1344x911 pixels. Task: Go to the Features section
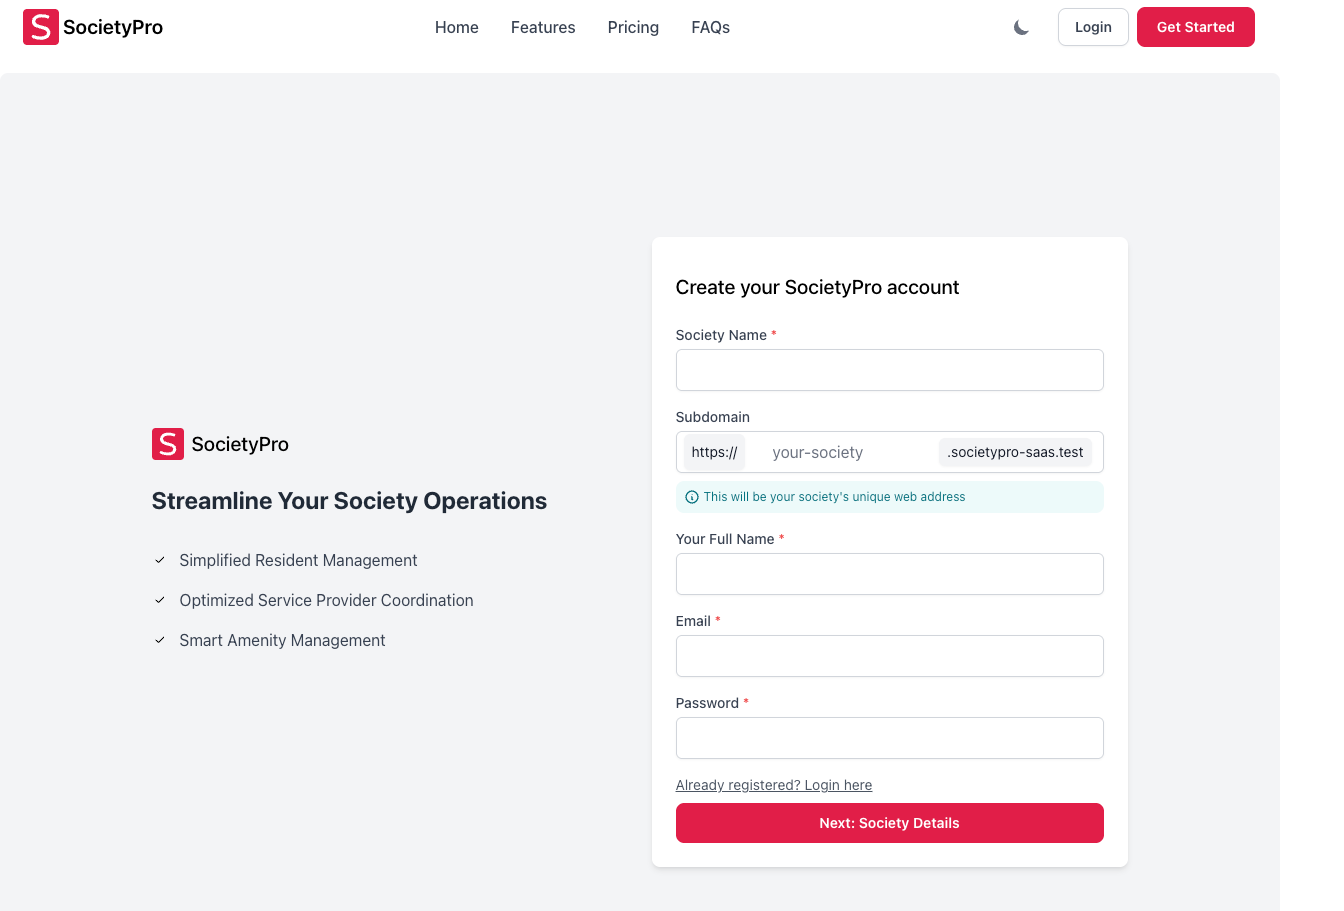pos(543,28)
